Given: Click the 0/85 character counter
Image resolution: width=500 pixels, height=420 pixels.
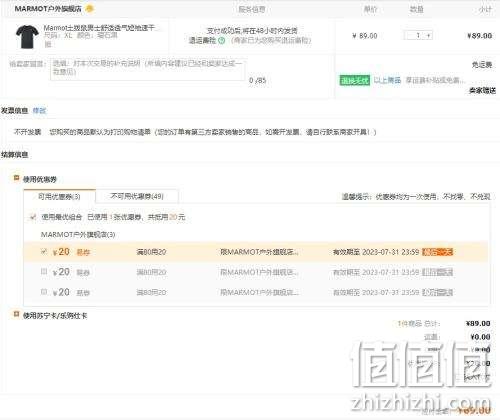Looking at the screenshot, I should tap(257, 80).
